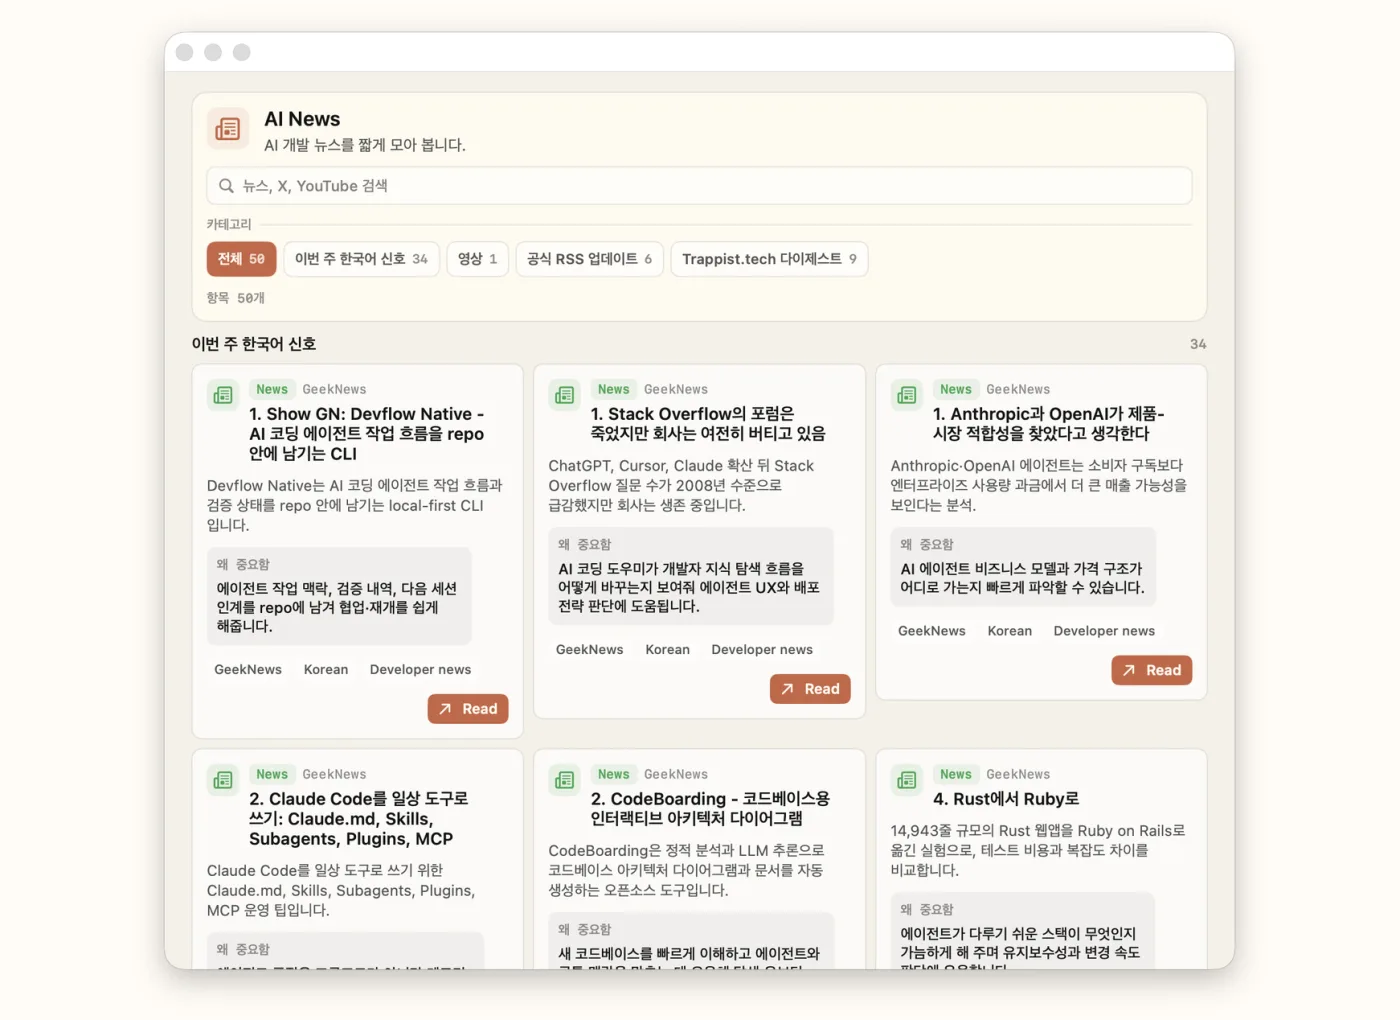The image size is (1400, 1020).
Task: Open the CodeBoarding 코드베이스용 headline
Action: pyautogui.click(x=710, y=809)
